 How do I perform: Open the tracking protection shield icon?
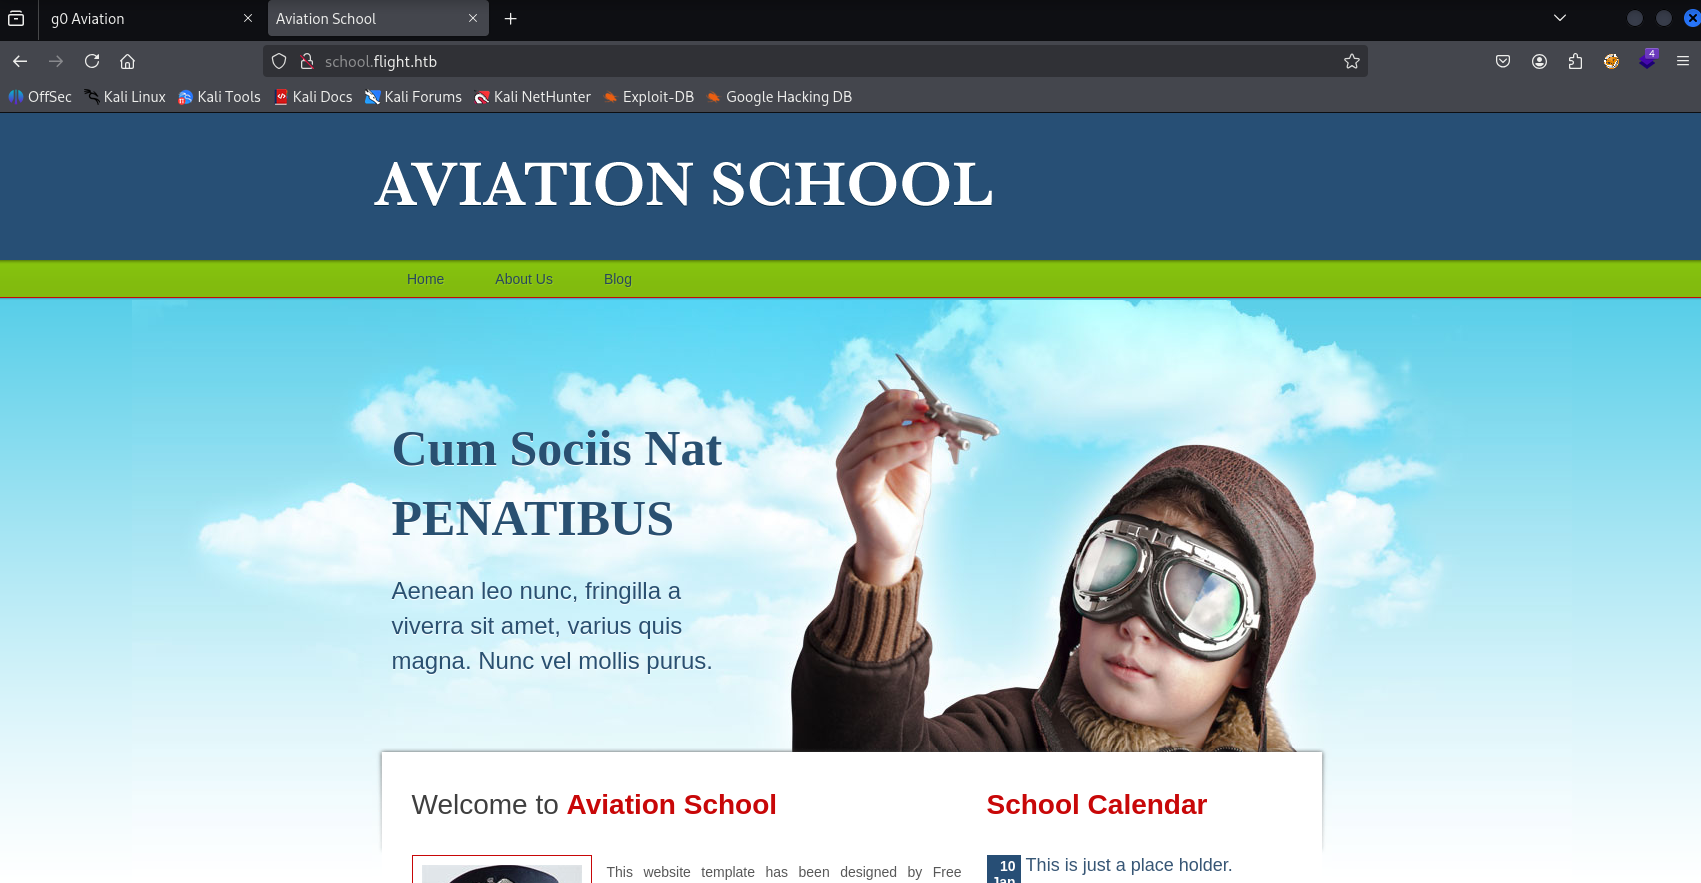pos(280,61)
